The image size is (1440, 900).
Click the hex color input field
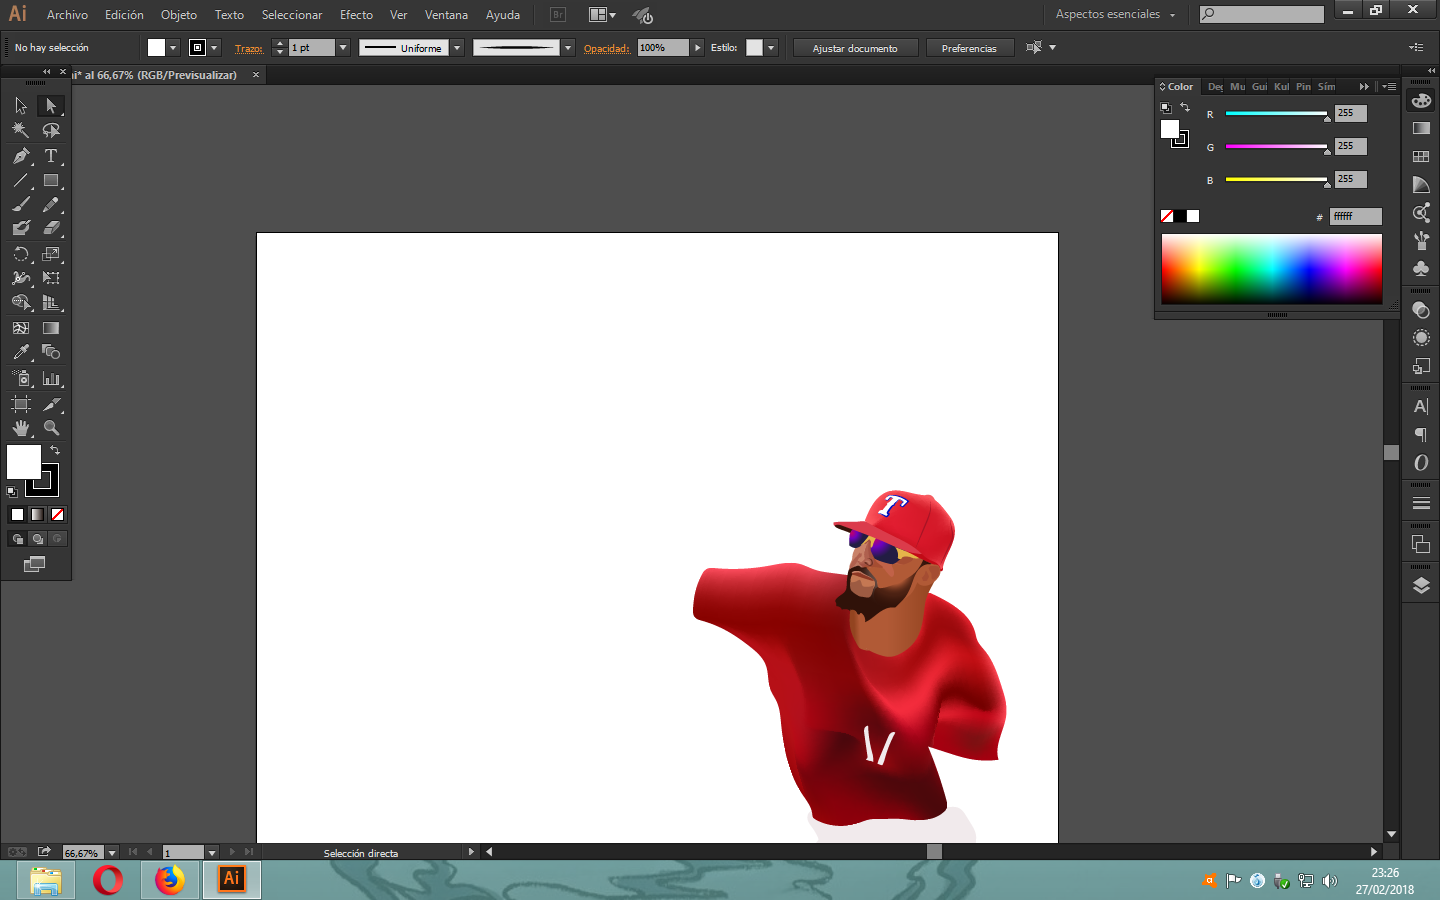[1355, 216]
